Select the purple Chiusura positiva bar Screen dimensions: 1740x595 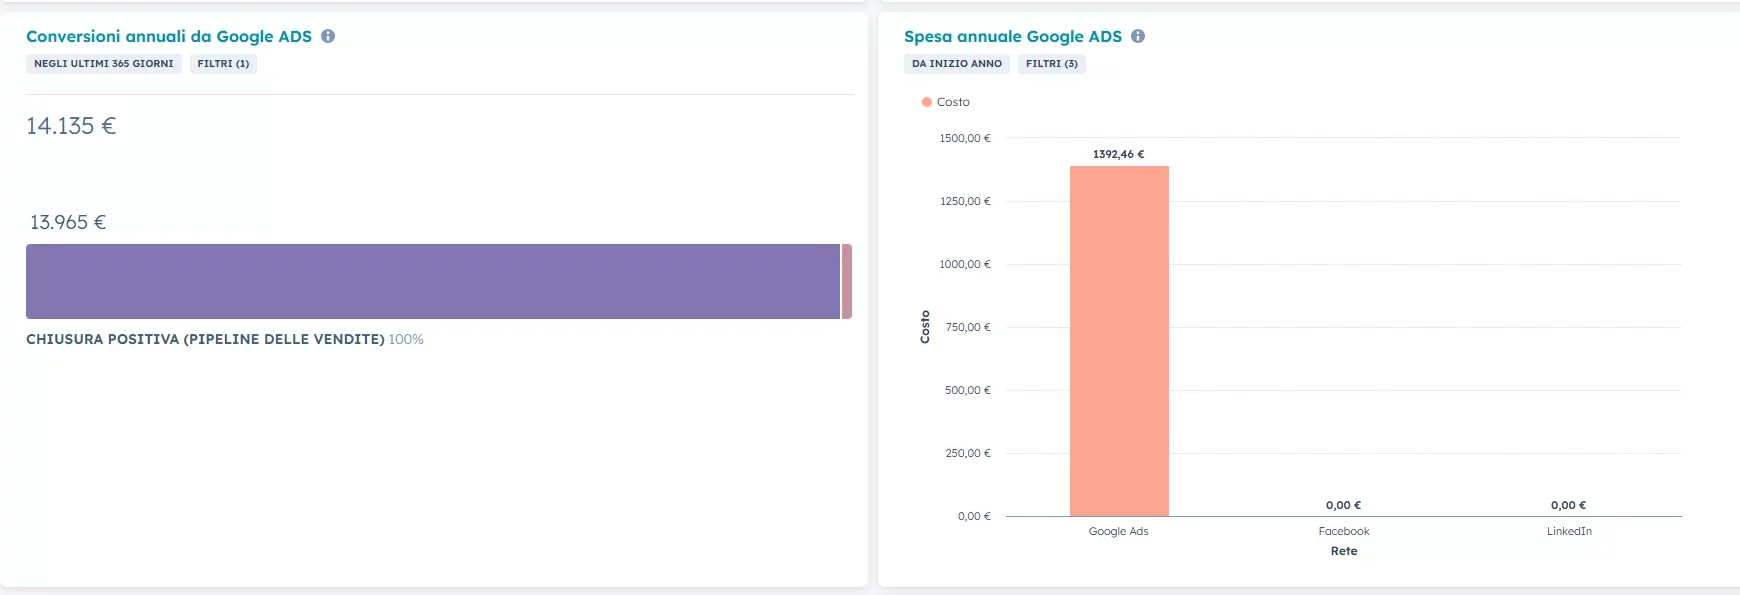click(432, 281)
